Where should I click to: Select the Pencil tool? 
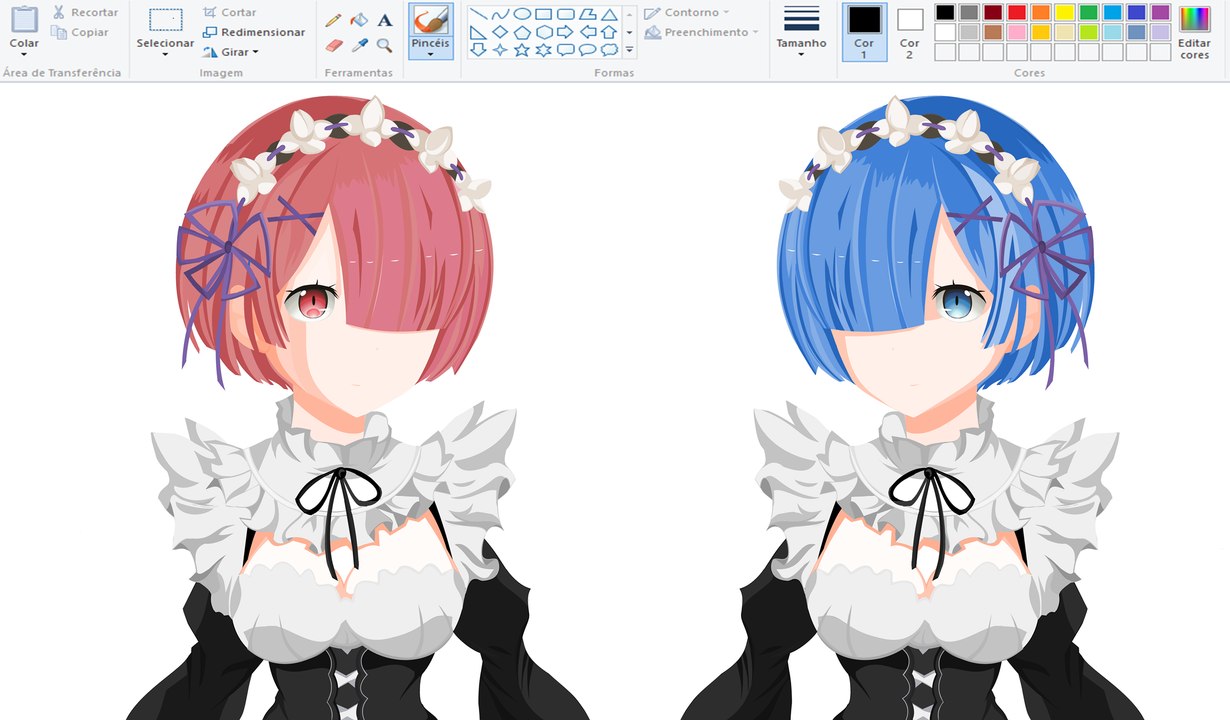click(333, 20)
